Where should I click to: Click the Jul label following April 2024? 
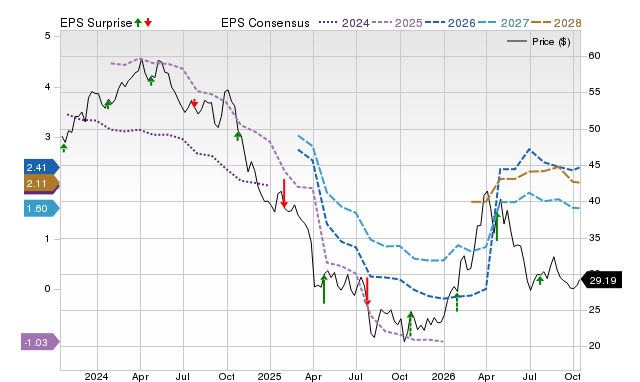point(182,376)
